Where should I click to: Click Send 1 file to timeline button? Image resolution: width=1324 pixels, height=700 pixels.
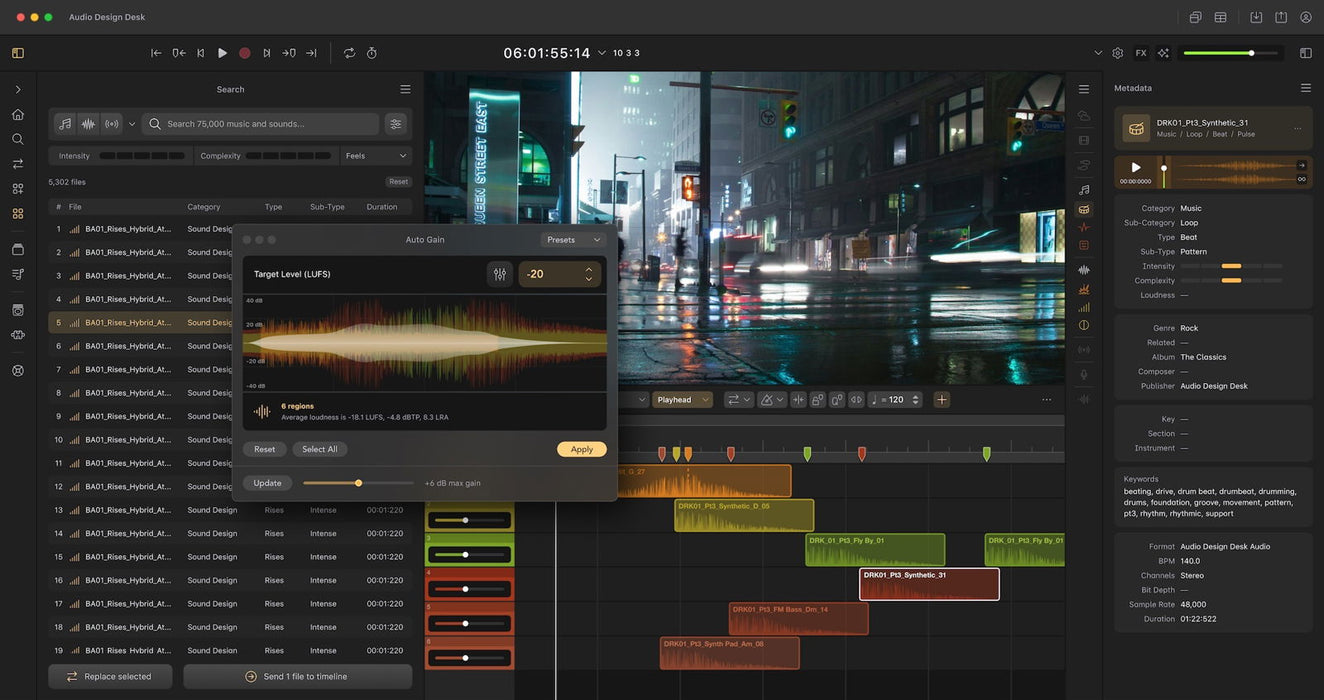click(x=297, y=677)
